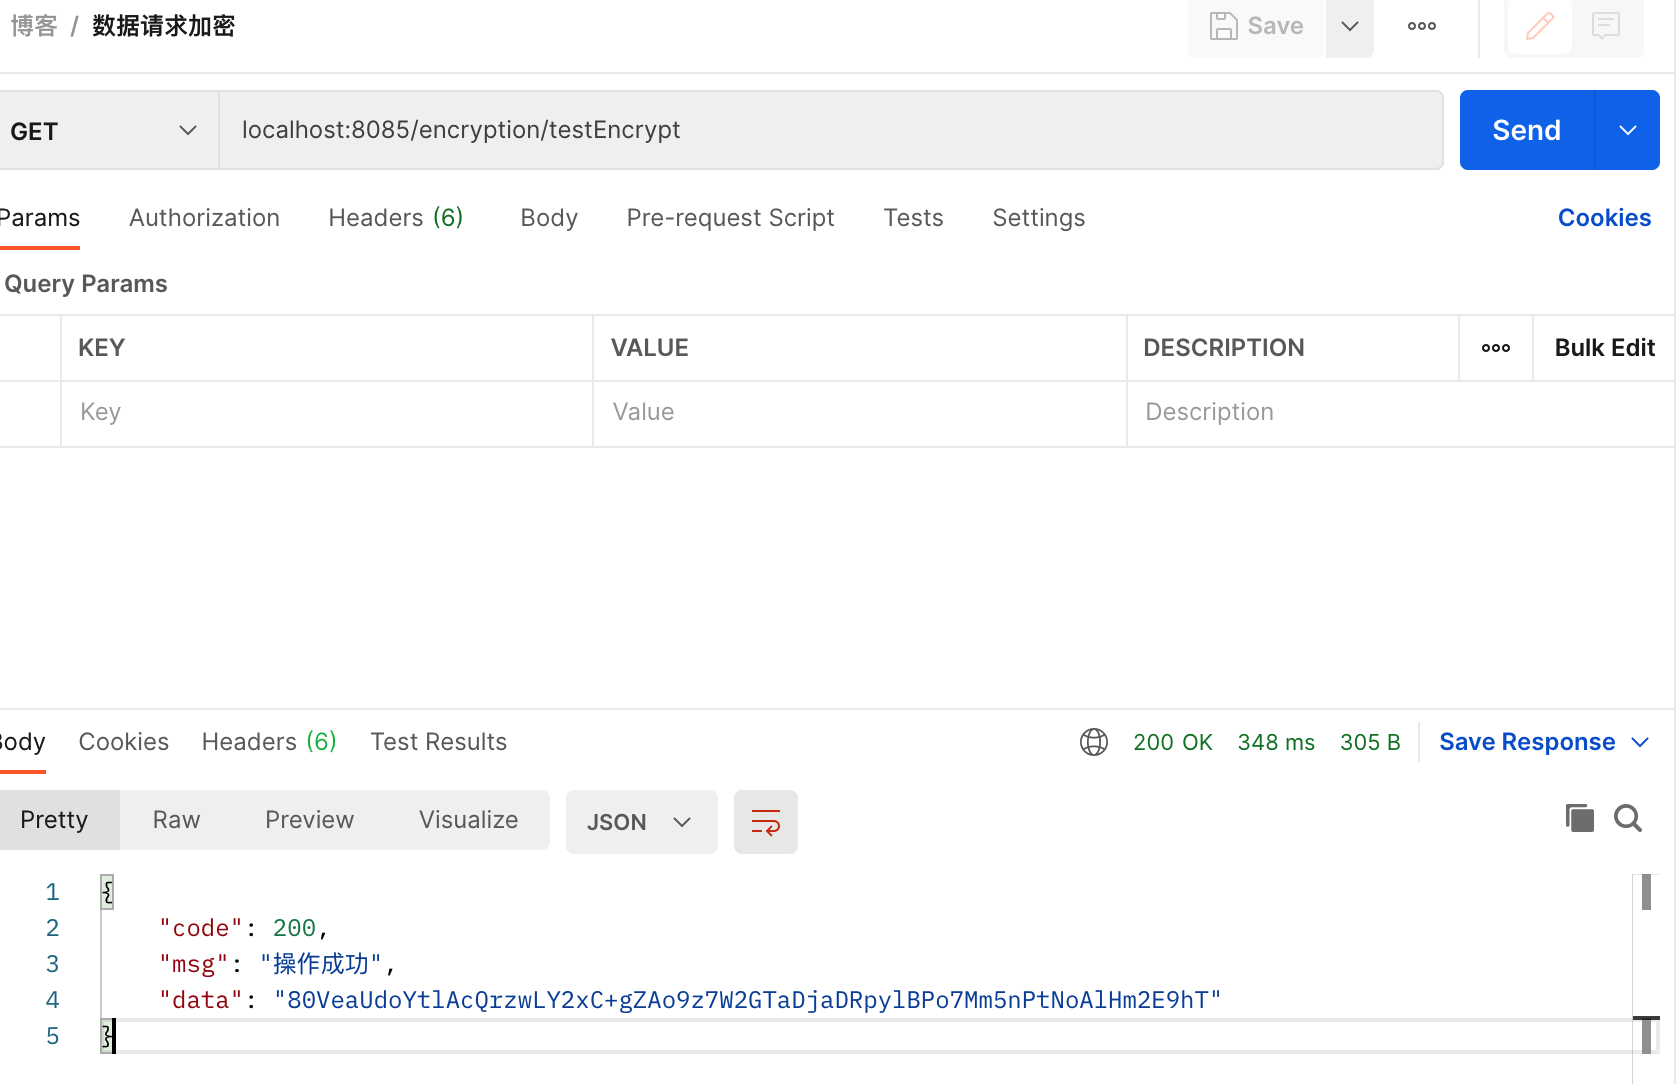Expand the Save options arrow
Image resolution: width=1678 pixels, height=1084 pixels.
1349,27
